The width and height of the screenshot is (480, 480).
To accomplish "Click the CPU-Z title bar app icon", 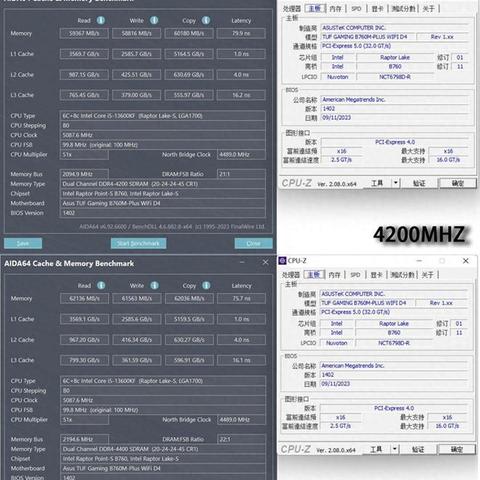I will [x=283, y=261].
